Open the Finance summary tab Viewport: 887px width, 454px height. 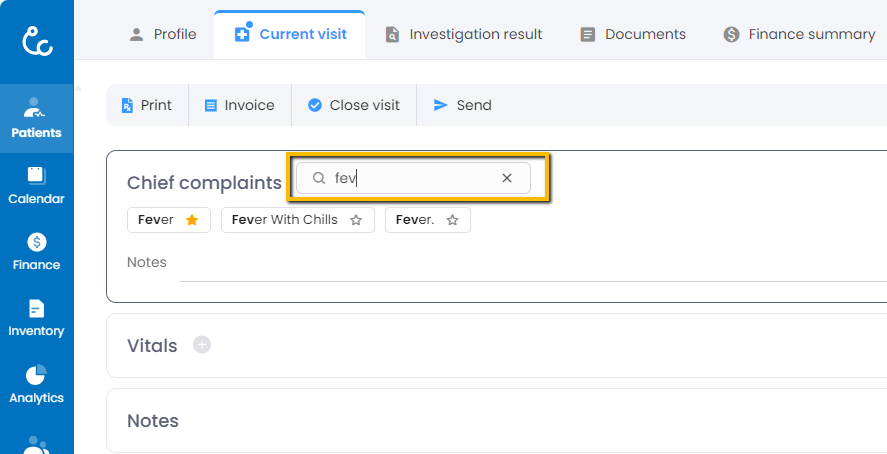coord(799,34)
